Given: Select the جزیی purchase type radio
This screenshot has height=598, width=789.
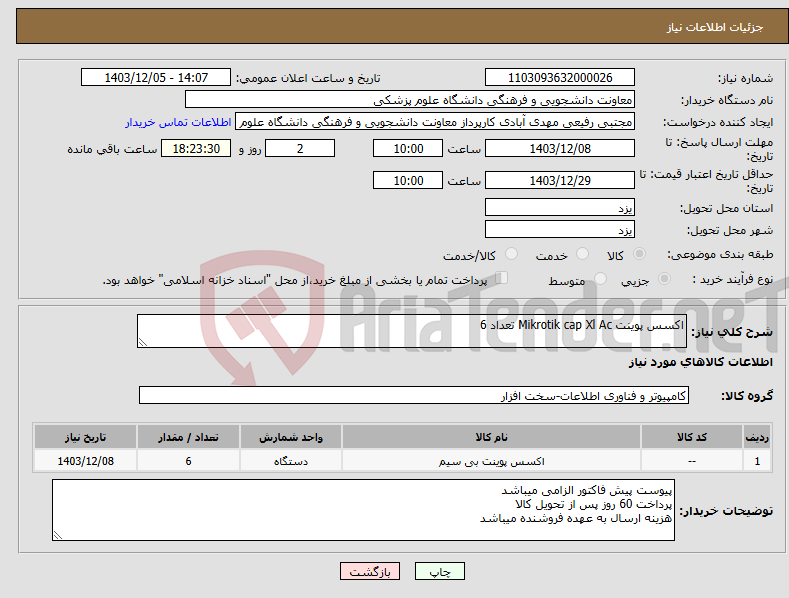Looking at the screenshot, I should [664, 279].
